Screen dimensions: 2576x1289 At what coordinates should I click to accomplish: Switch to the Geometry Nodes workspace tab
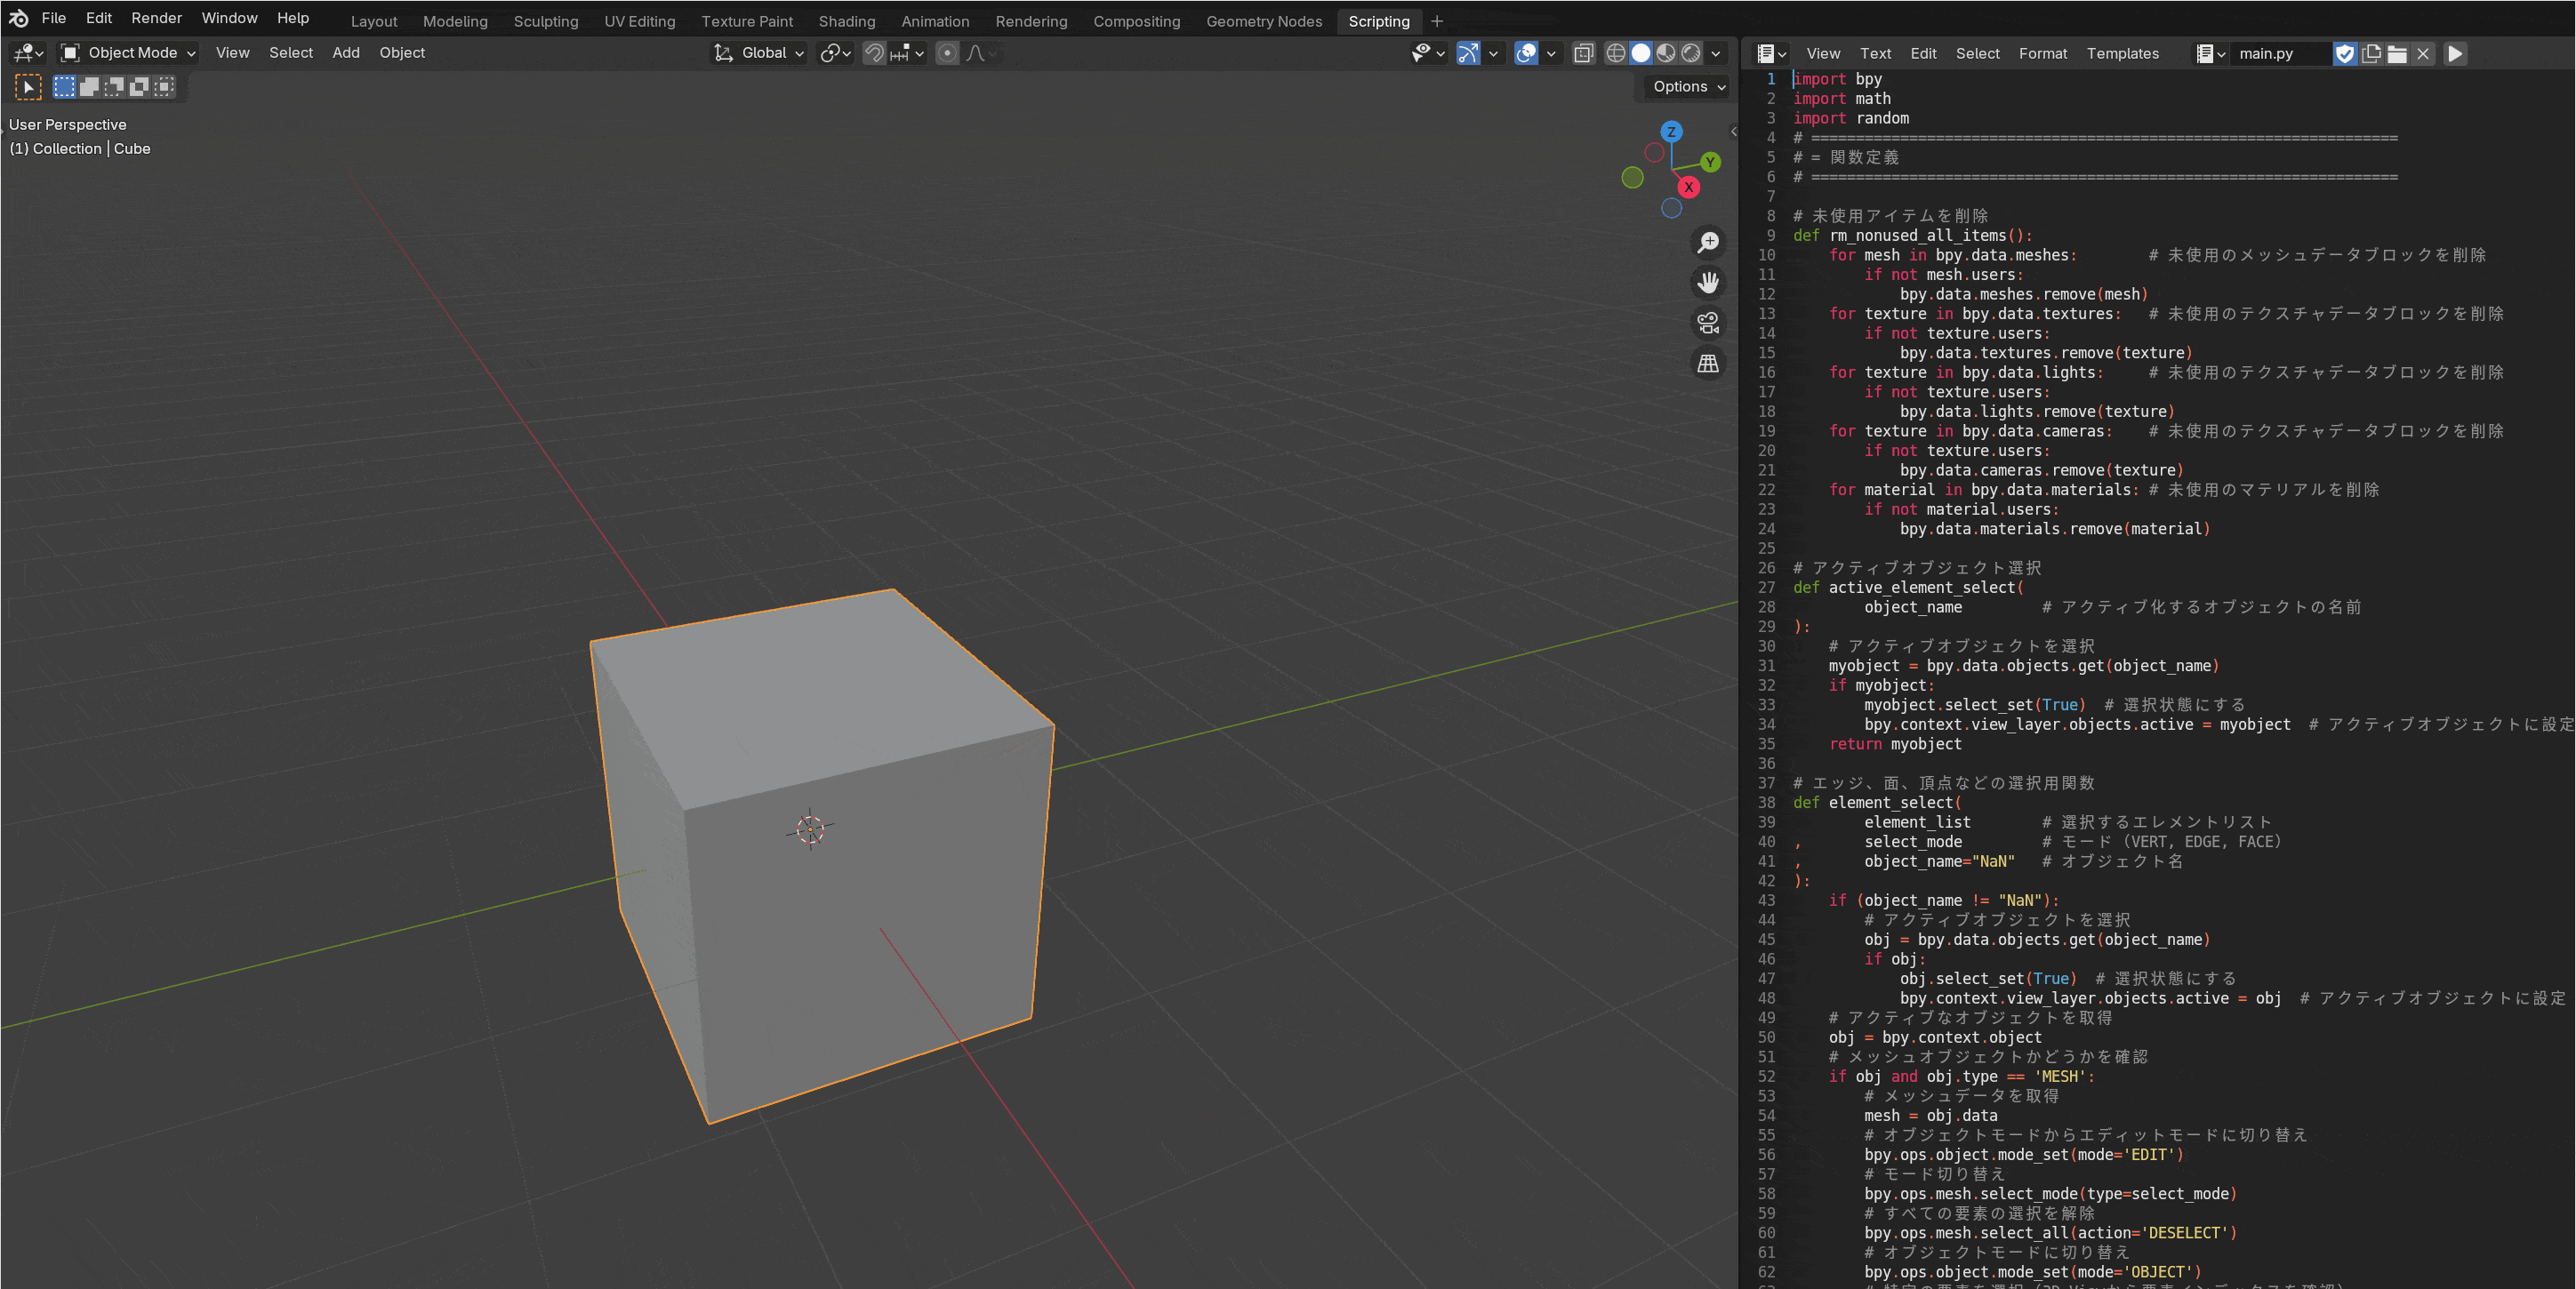tap(1264, 21)
